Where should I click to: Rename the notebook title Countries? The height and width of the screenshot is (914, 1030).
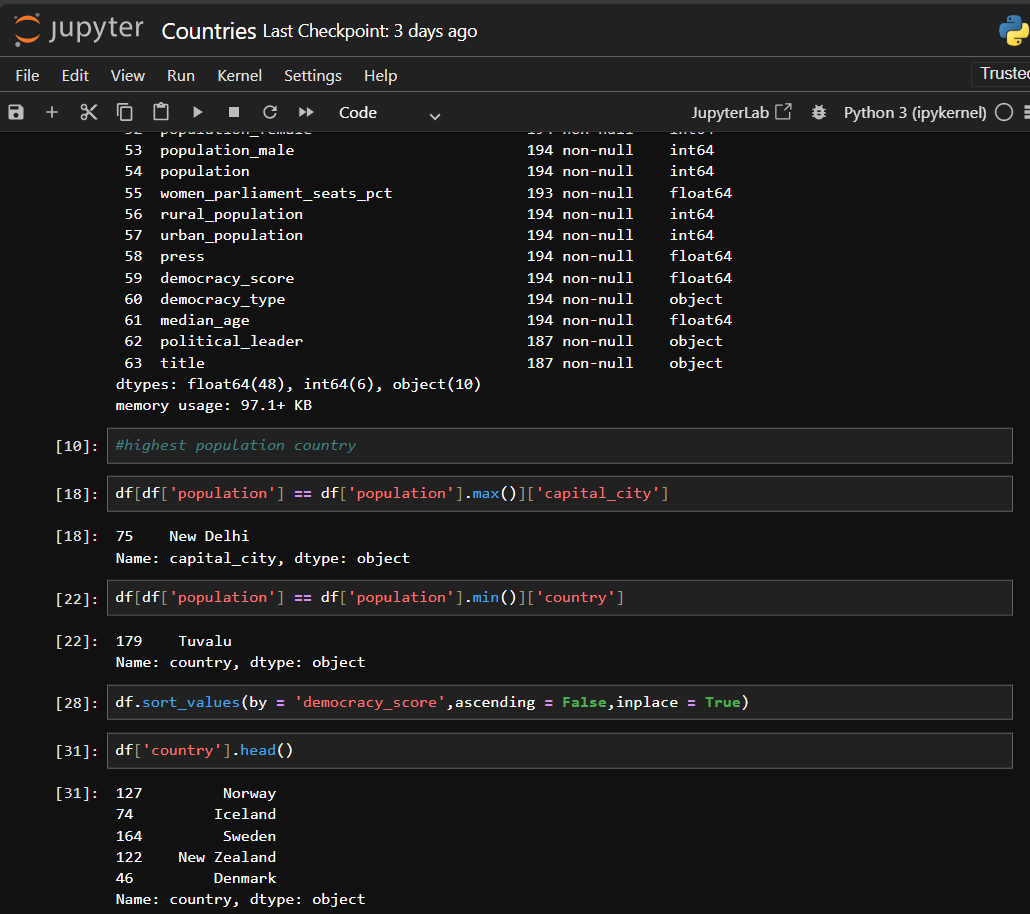(209, 31)
